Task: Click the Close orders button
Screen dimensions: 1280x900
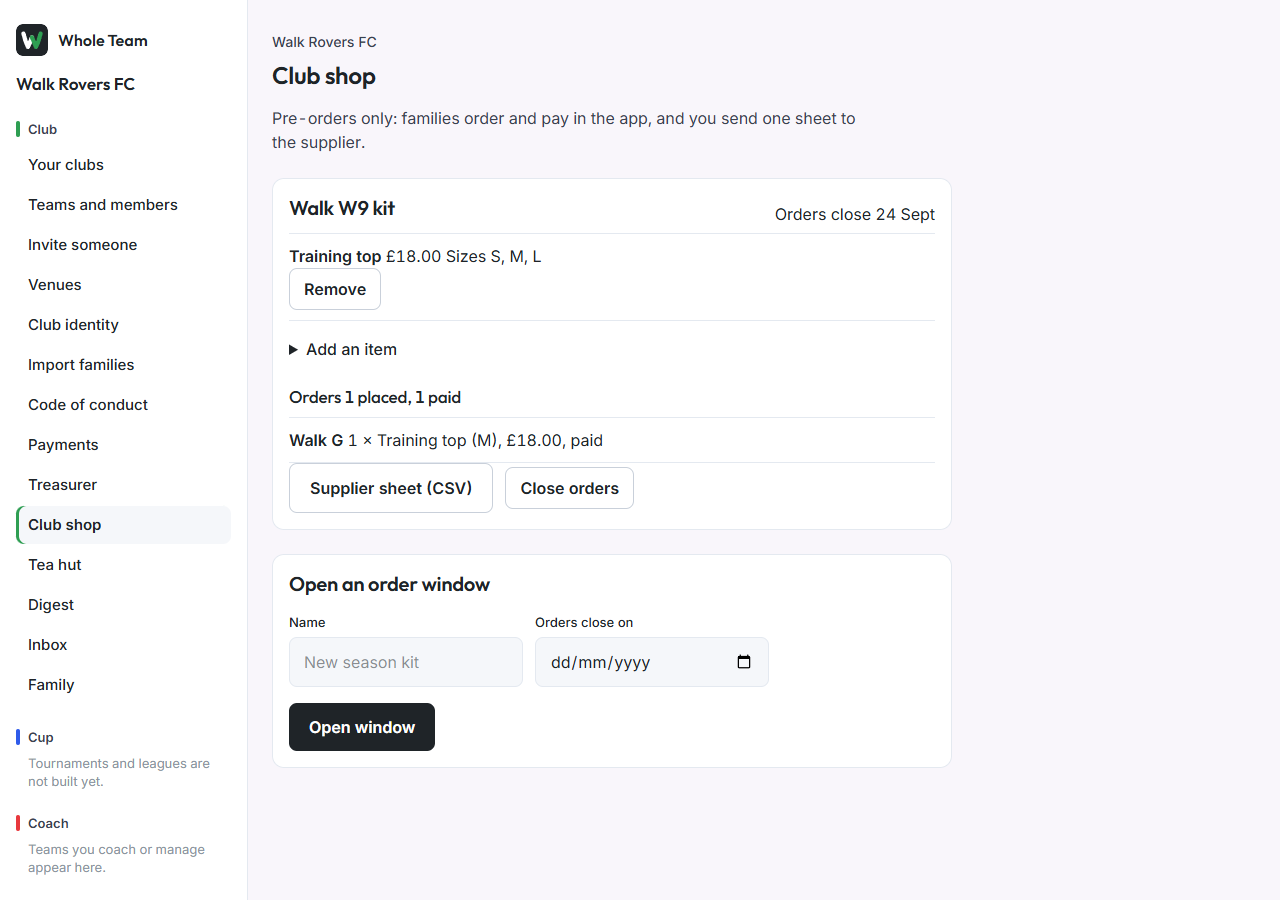Action: pyautogui.click(x=569, y=488)
